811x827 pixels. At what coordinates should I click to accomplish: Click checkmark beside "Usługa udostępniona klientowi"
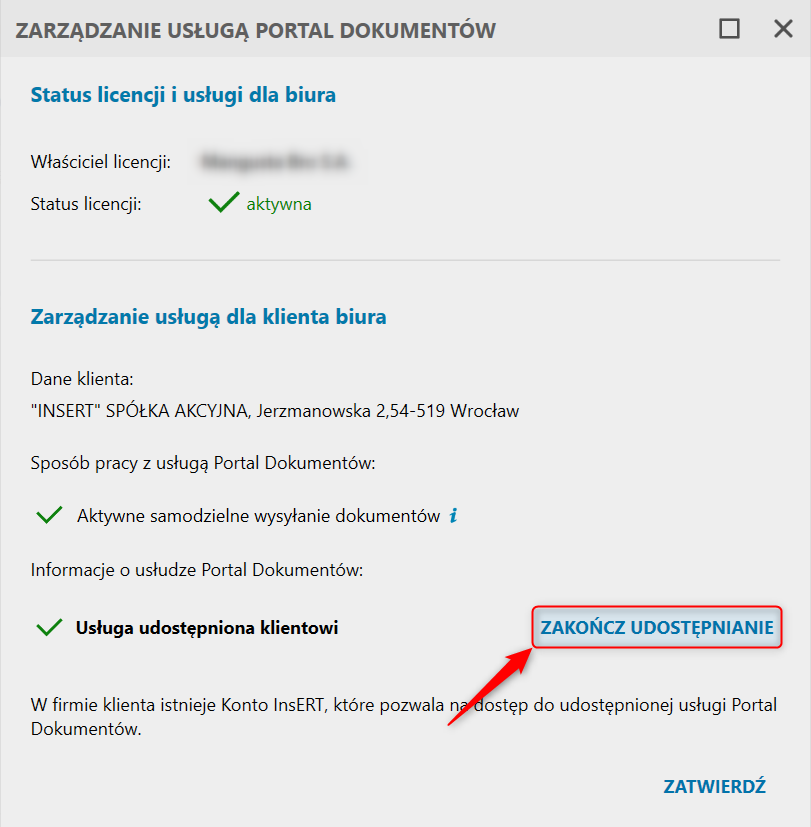click(x=49, y=628)
